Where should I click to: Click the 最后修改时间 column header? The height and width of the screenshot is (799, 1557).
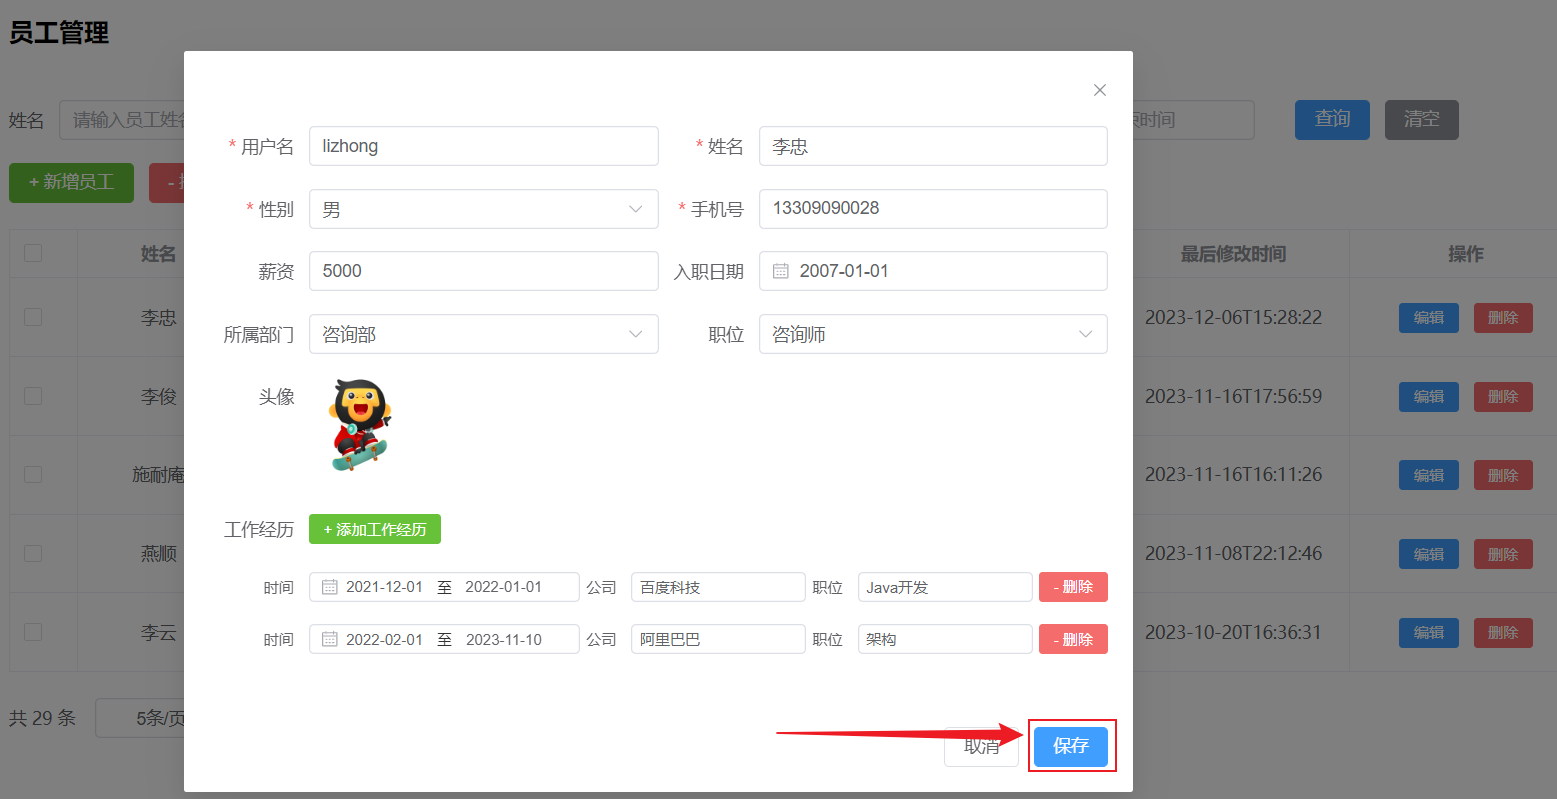click(x=1233, y=254)
